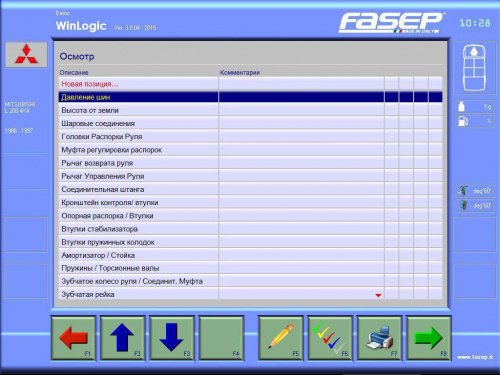
Task: Click the colored checkmarks F6 button
Action: pos(330,338)
